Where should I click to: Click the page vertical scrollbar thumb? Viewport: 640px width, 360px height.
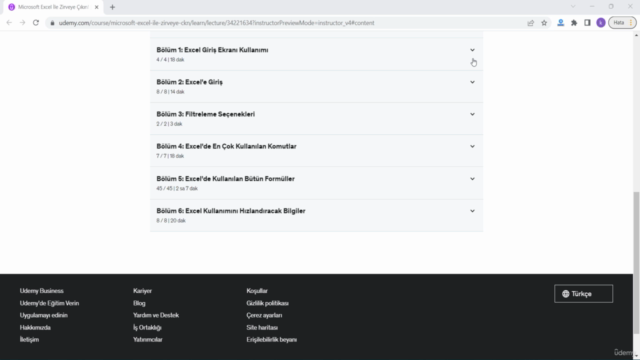pos(636,263)
